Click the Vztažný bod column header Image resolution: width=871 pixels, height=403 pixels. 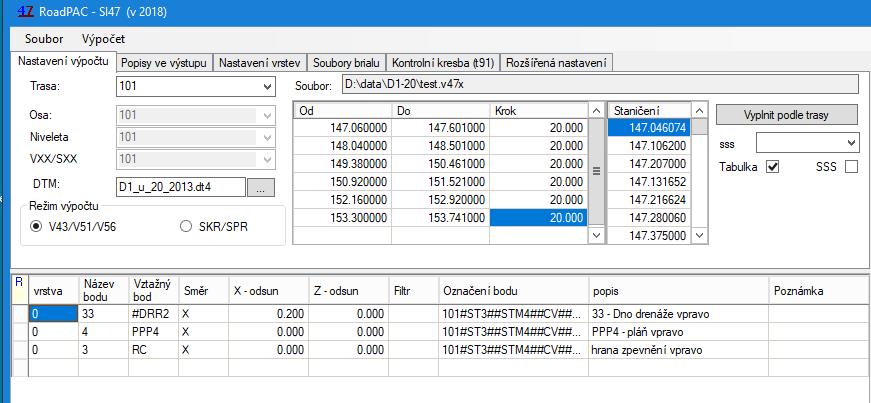coord(153,290)
